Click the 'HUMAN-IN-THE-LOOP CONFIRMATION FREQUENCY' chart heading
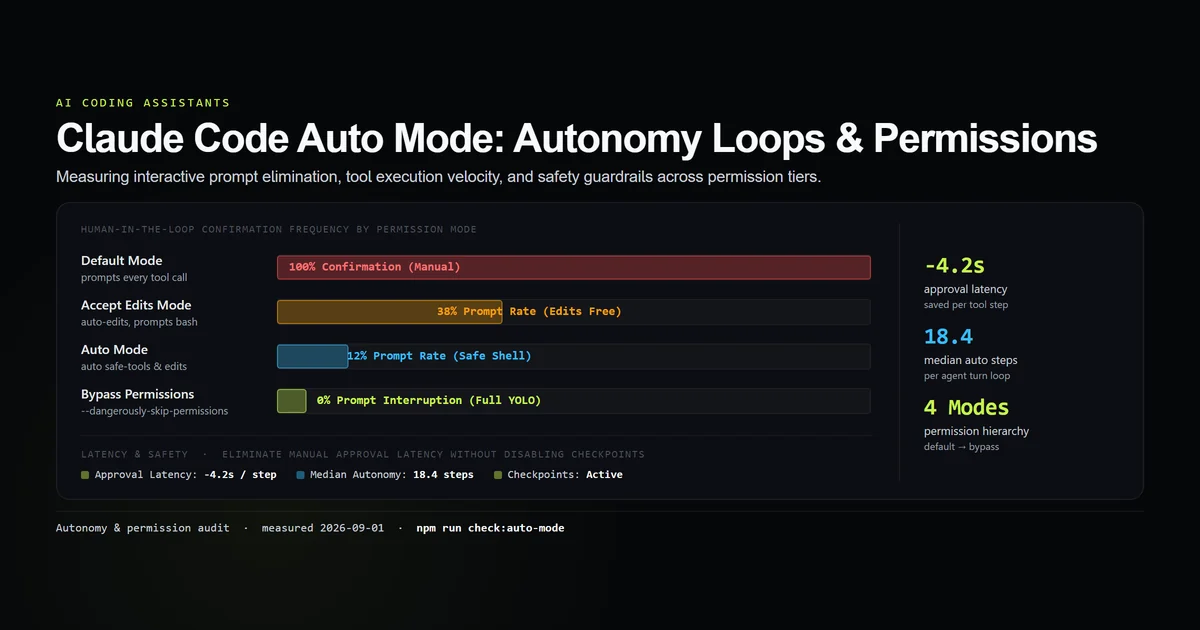Screen dimensions: 1200x630 pos(279,230)
